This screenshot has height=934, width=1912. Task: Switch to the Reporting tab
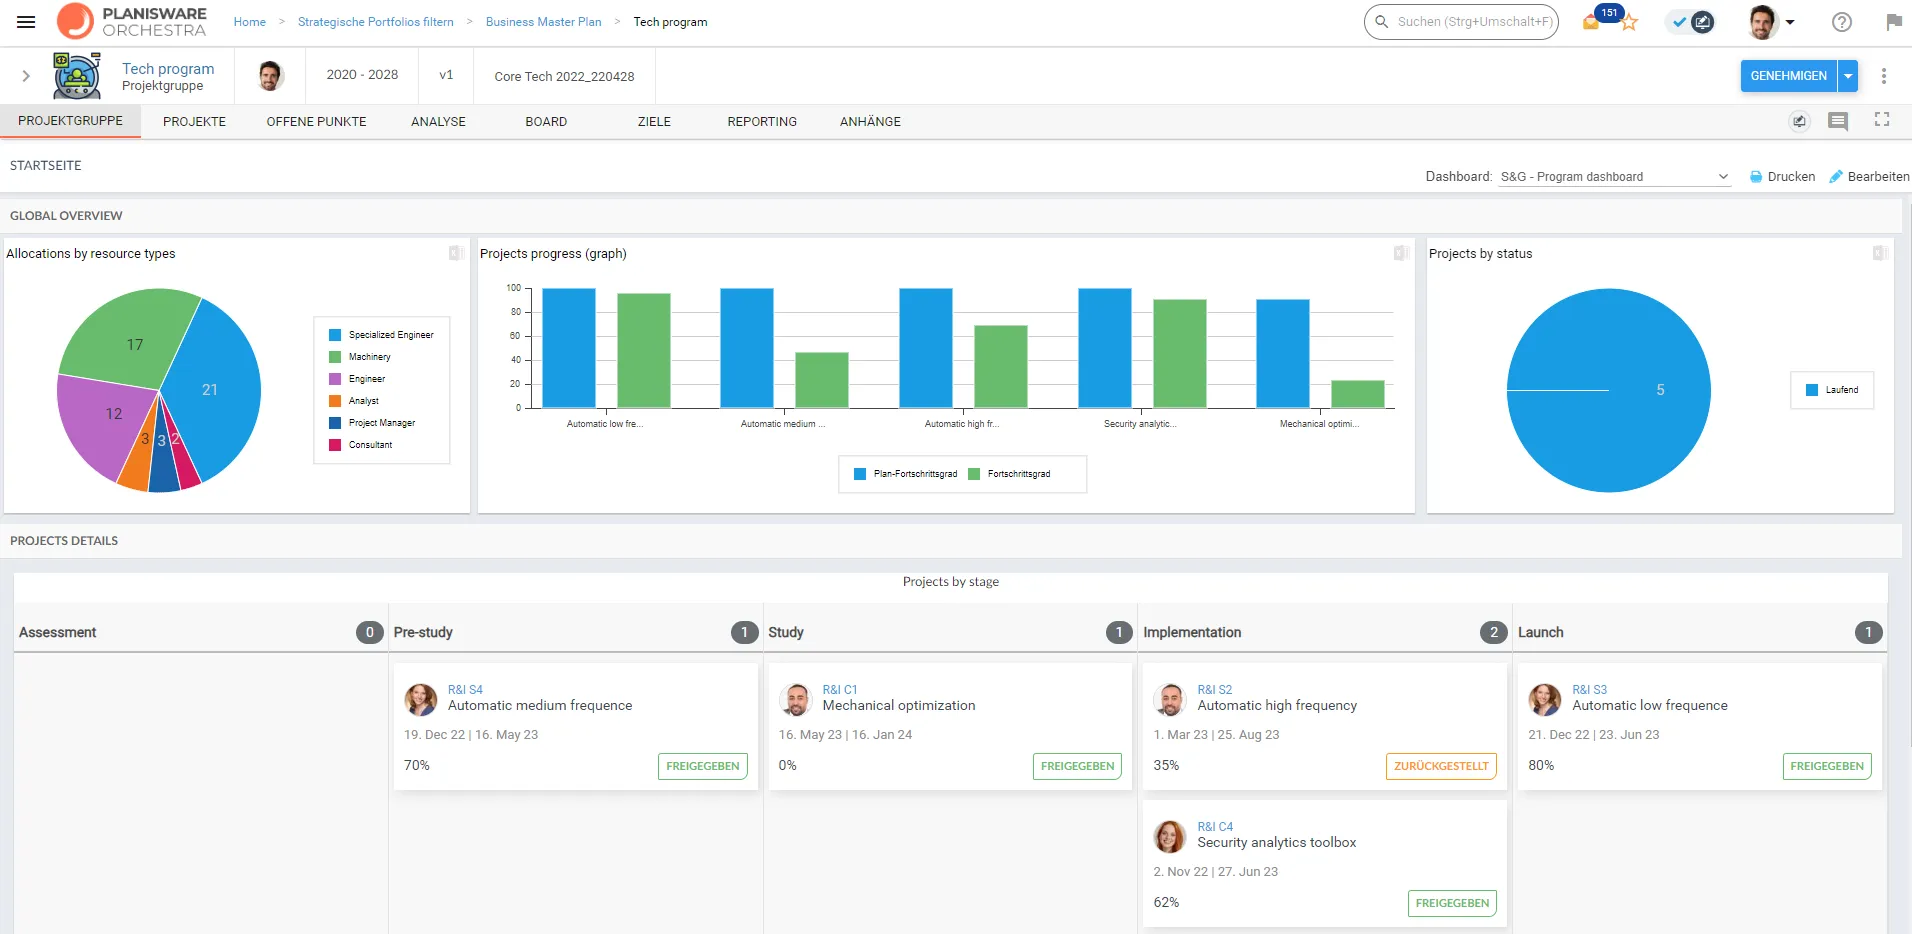[x=761, y=122]
